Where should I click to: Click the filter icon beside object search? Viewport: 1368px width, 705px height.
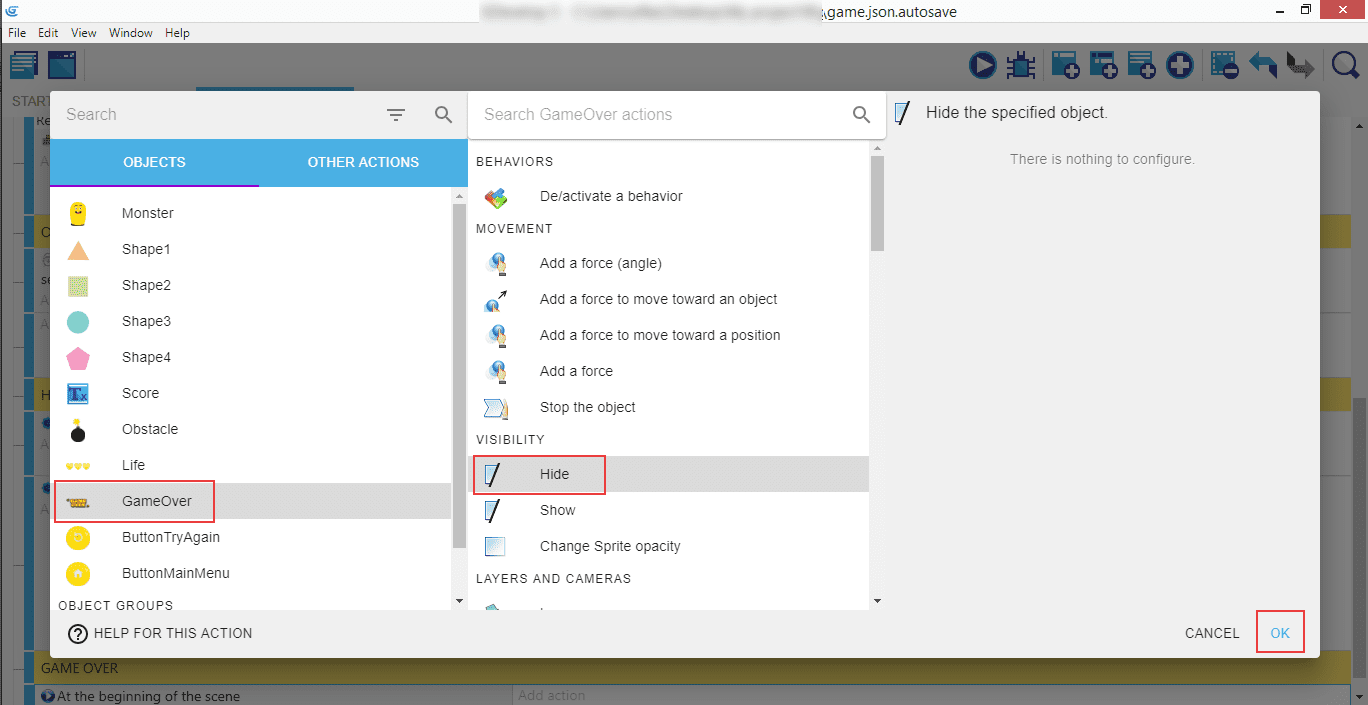tap(396, 115)
